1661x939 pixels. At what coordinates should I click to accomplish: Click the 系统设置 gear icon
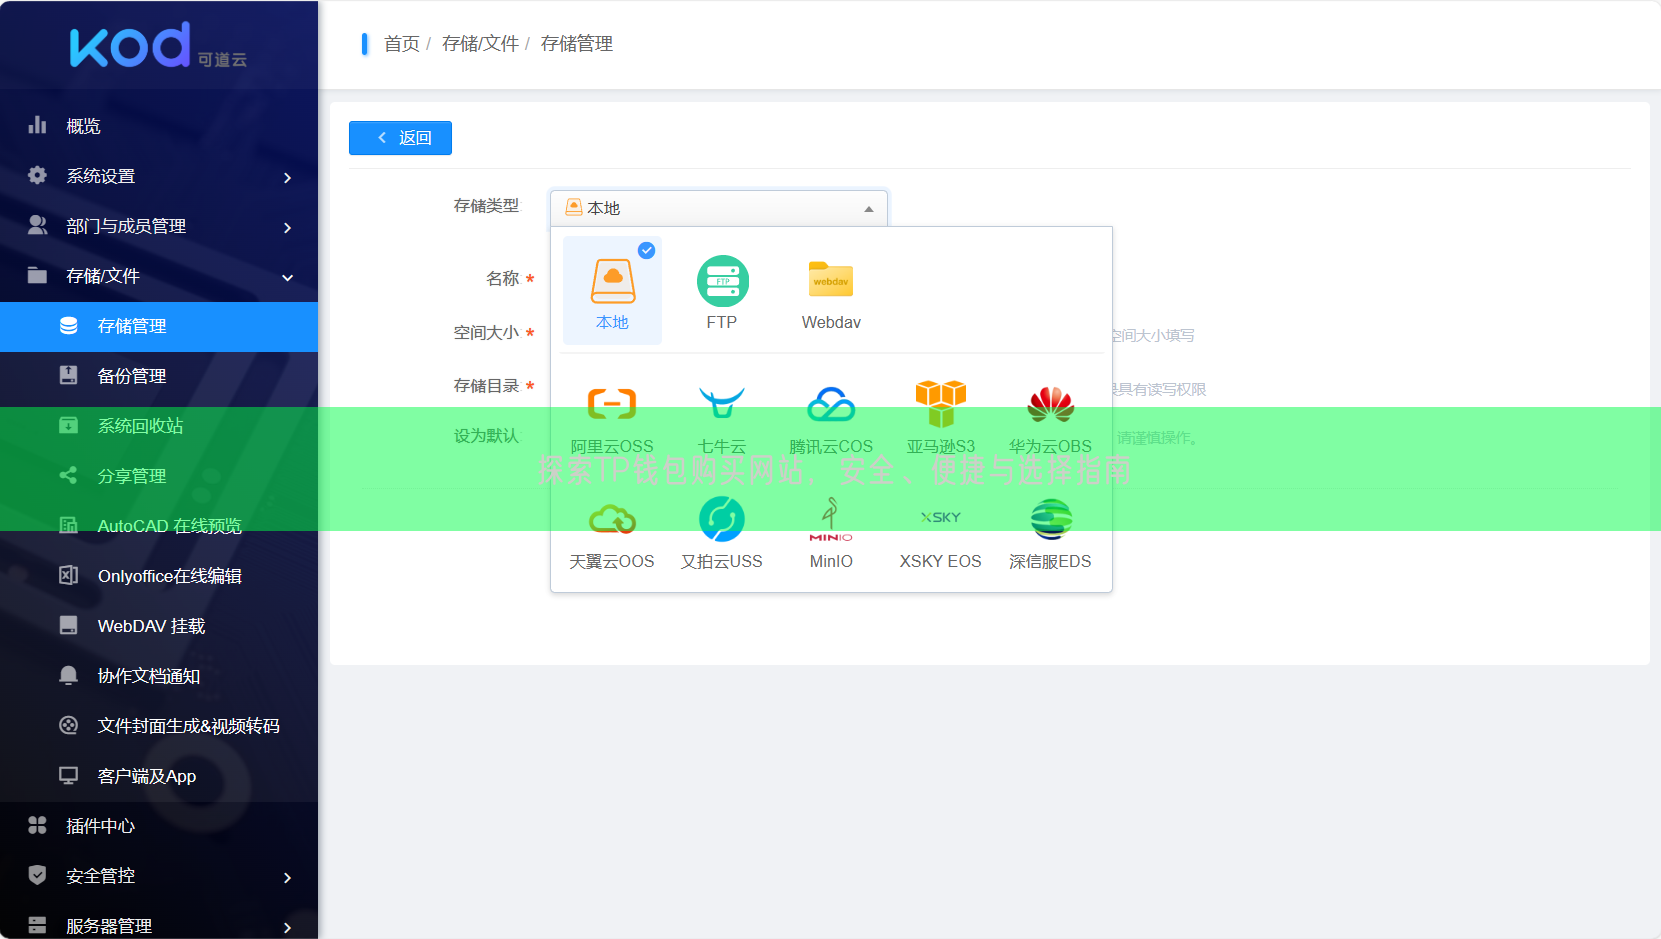tap(37, 175)
